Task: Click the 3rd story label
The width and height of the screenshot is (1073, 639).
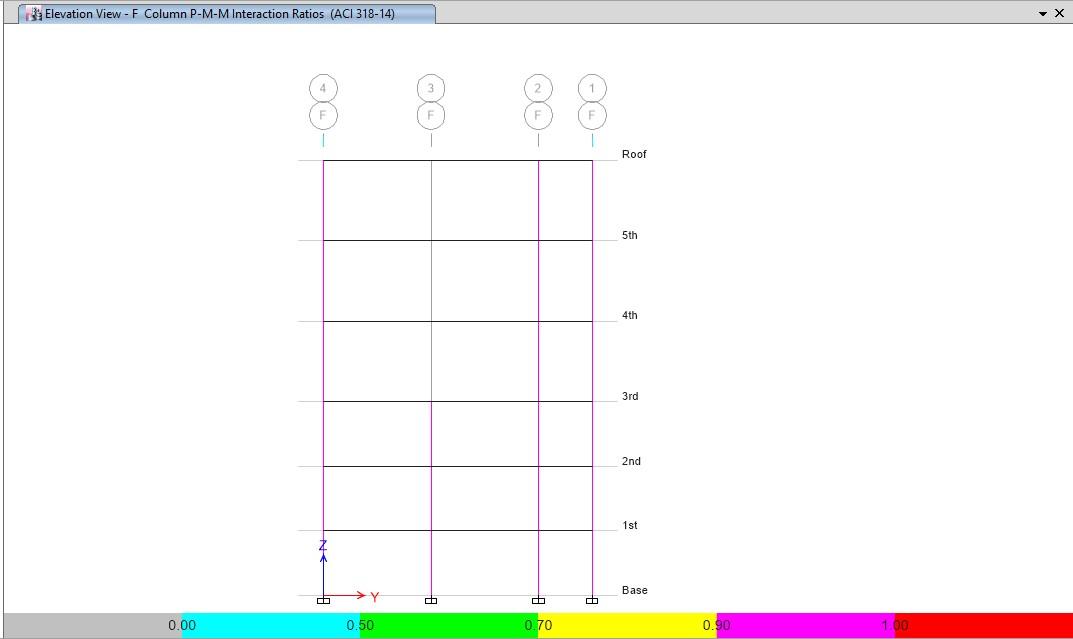Action: coord(630,396)
